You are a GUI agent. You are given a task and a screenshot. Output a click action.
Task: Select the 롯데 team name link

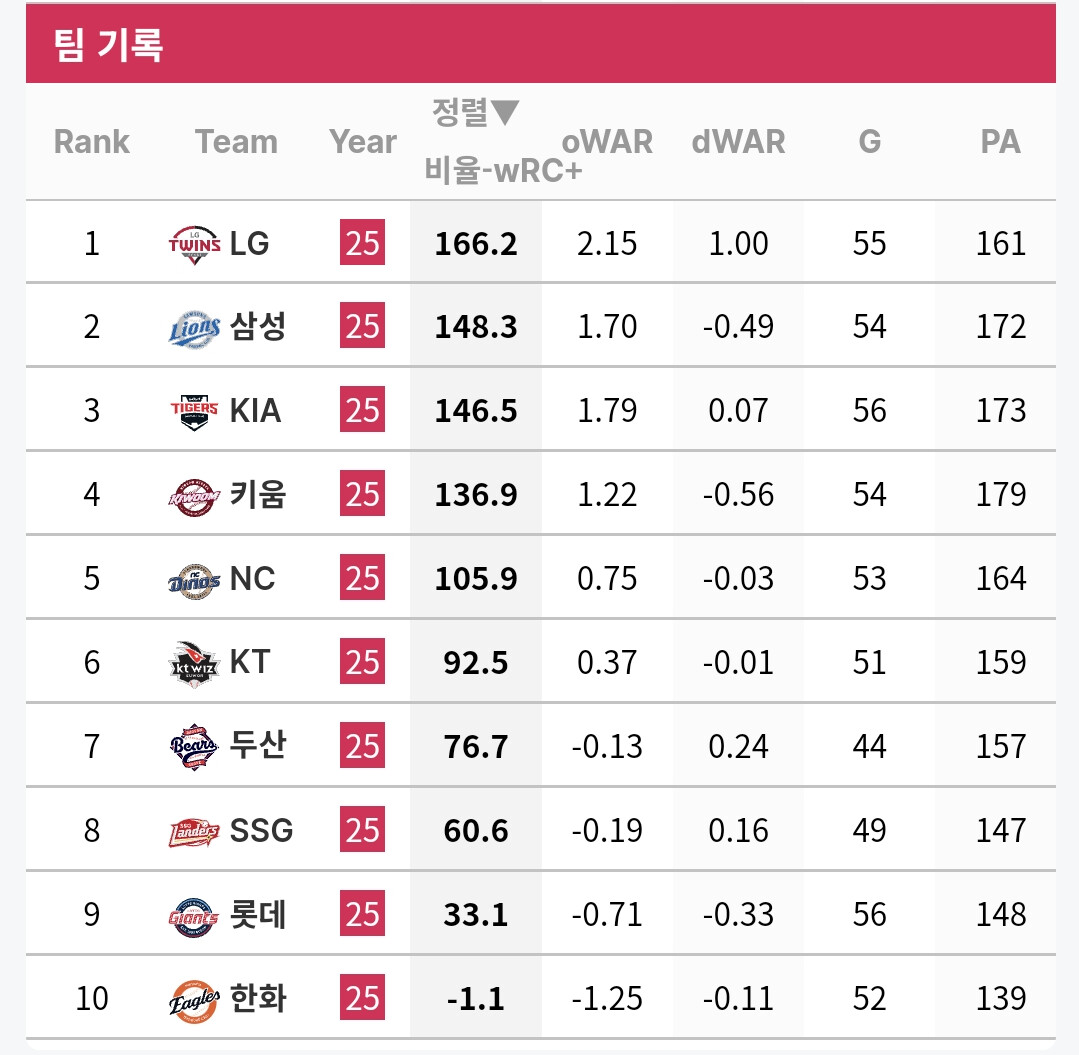[257, 915]
